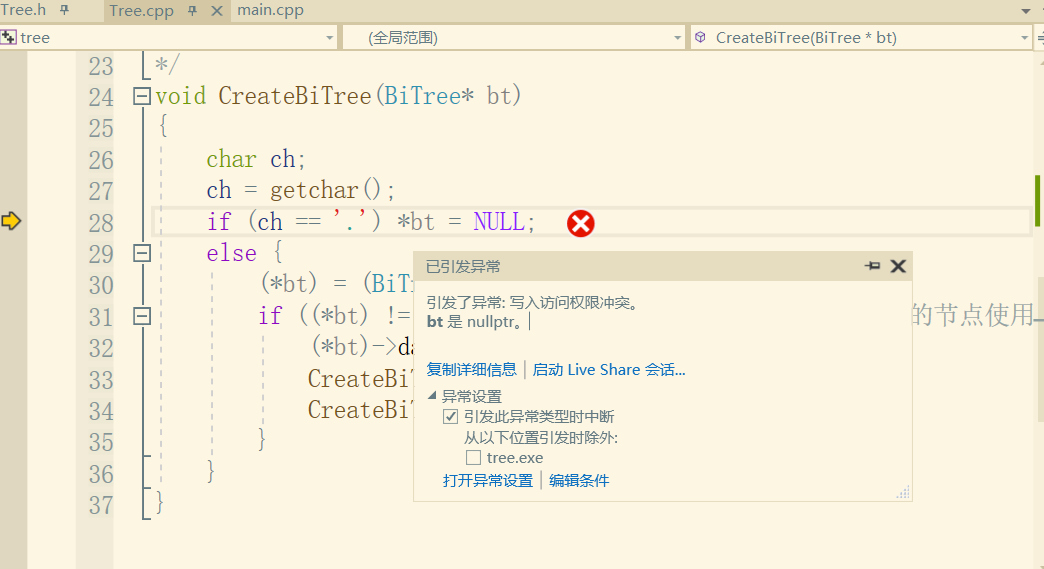Close the Tree.cpp tab
The height and width of the screenshot is (569, 1044).
click(x=216, y=11)
